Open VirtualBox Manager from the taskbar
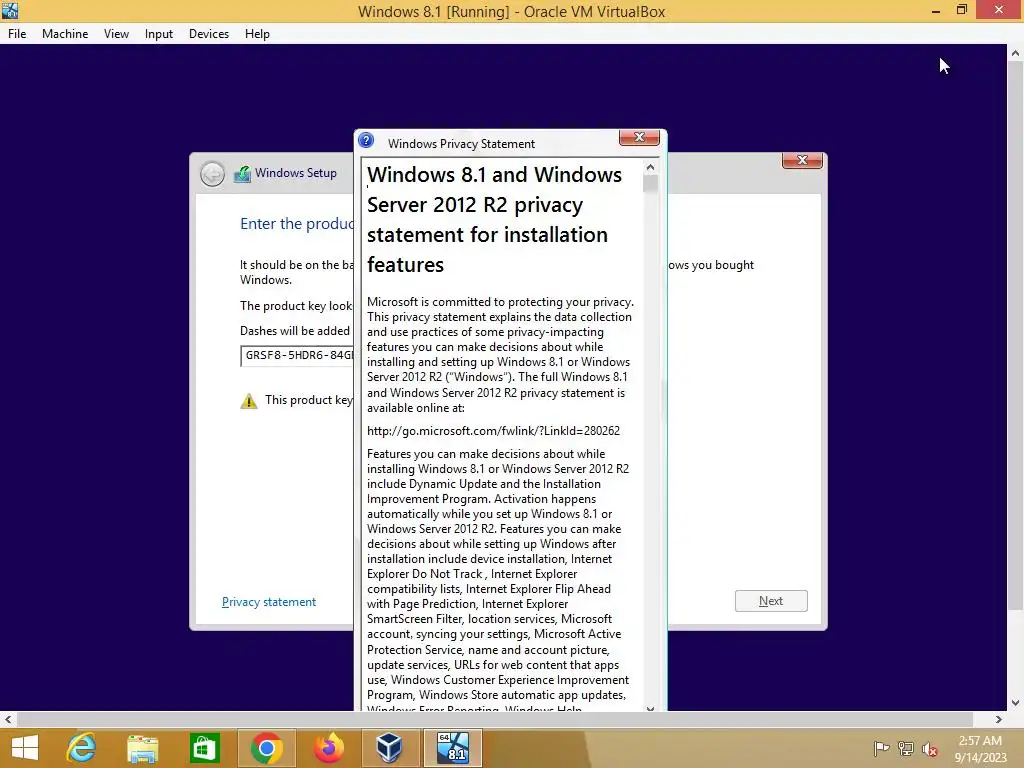This screenshot has height=768, width=1024. (389, 748)
